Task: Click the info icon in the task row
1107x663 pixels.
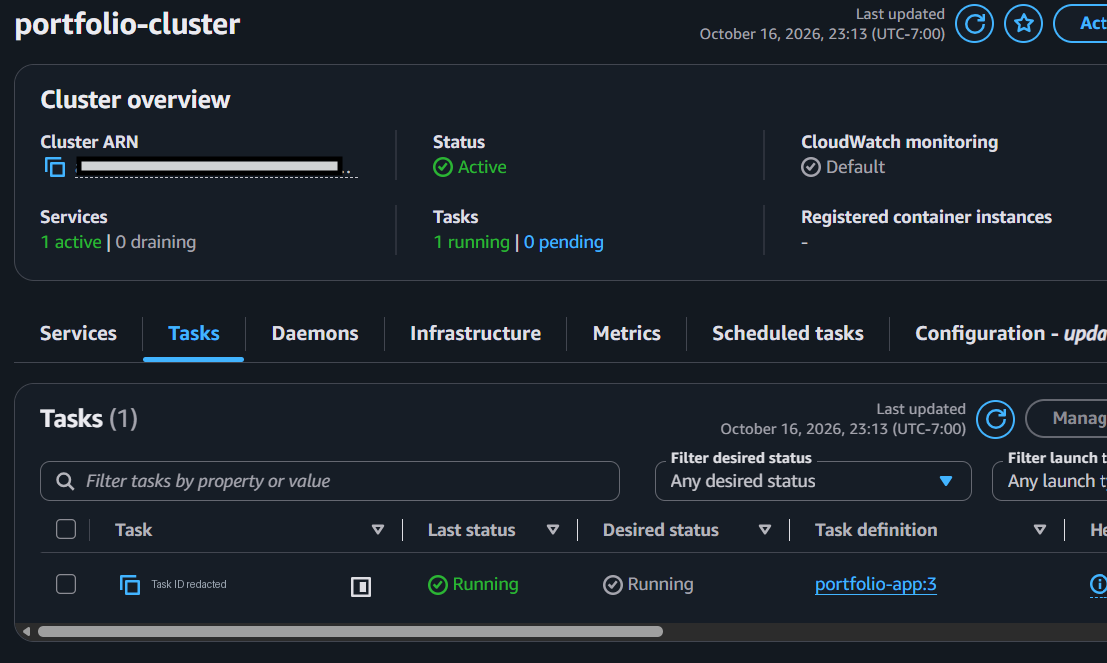Action: [1099, 585]
